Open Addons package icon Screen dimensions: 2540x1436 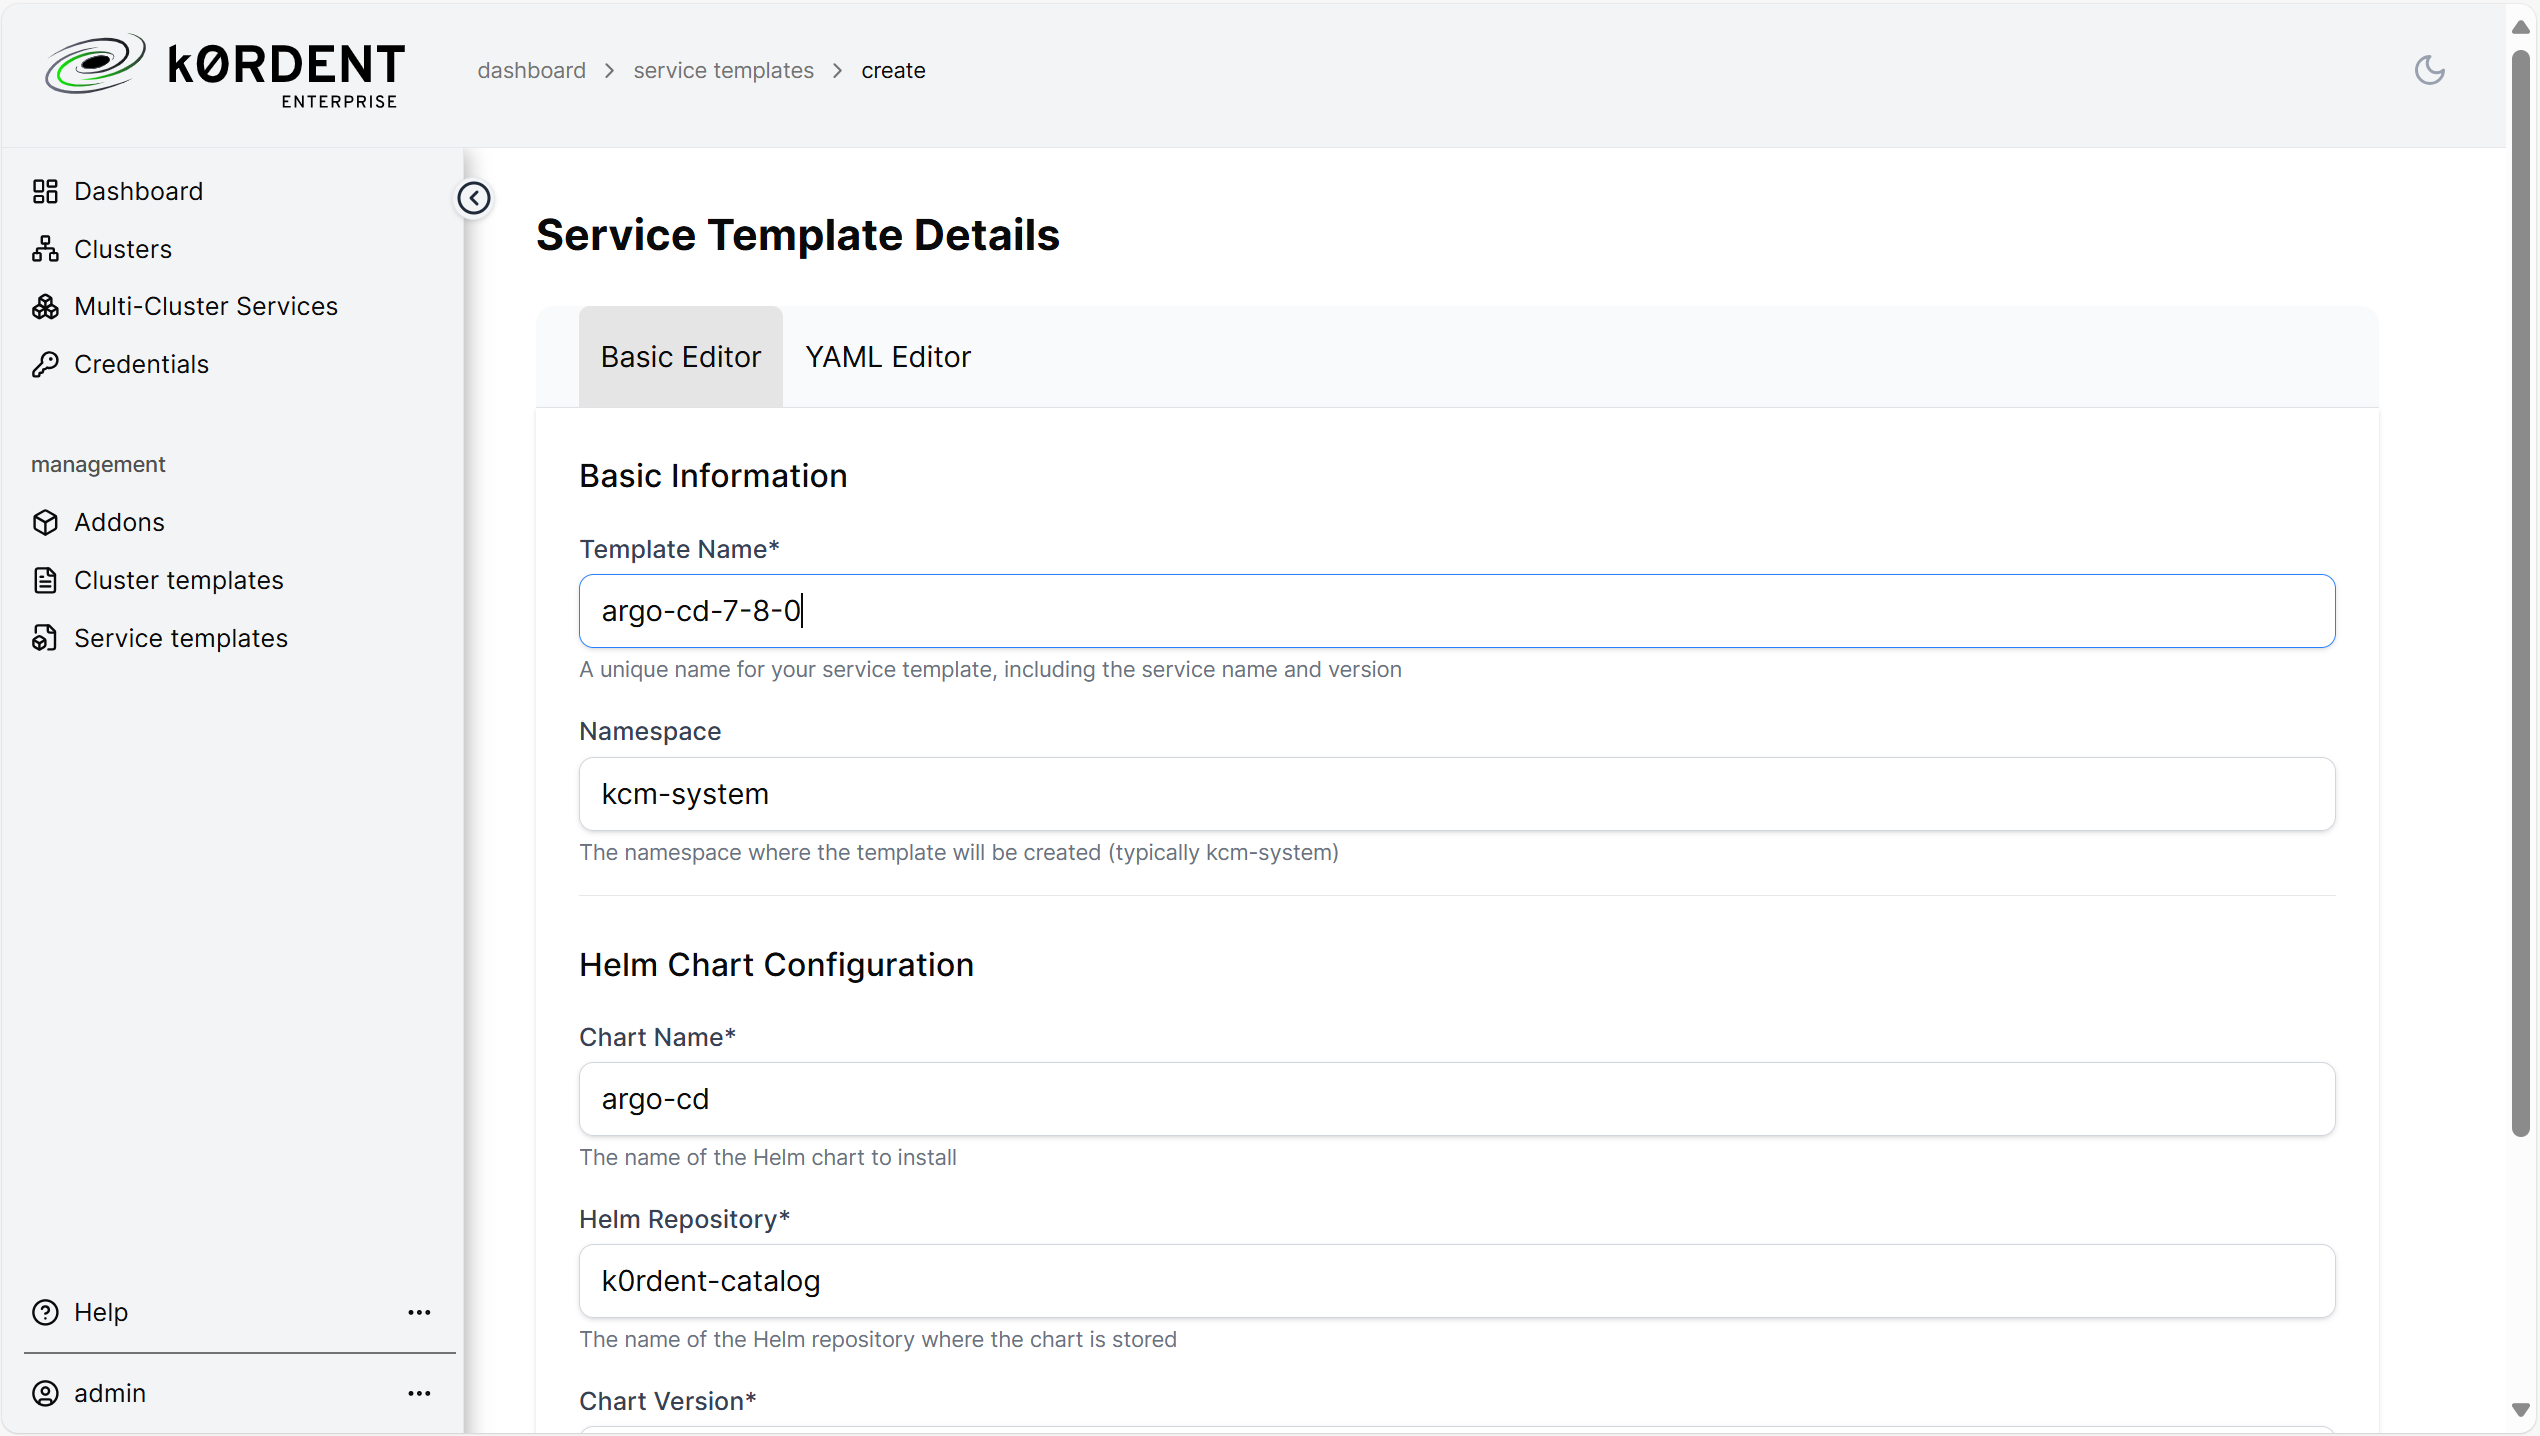[45, 522]
